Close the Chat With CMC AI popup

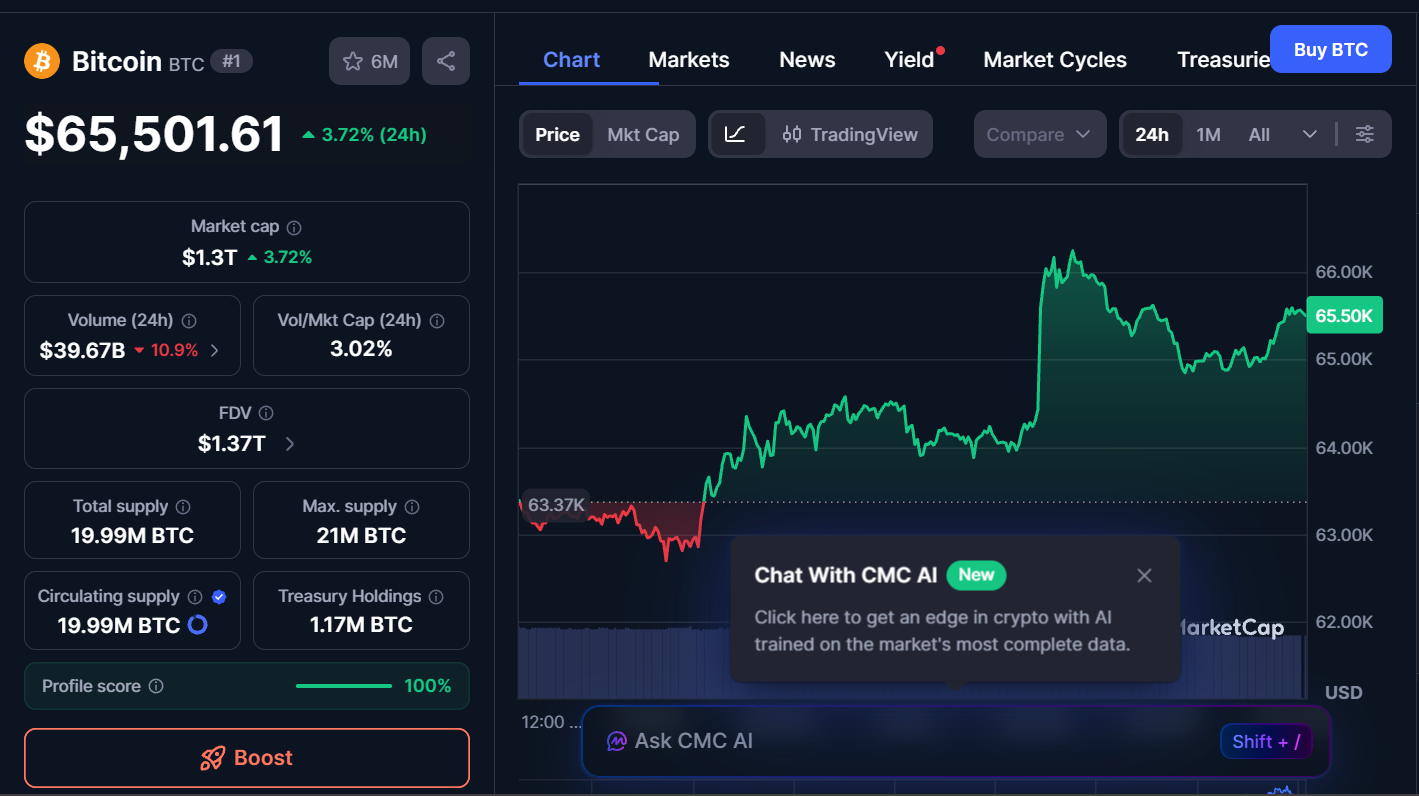coord(1145,575)
